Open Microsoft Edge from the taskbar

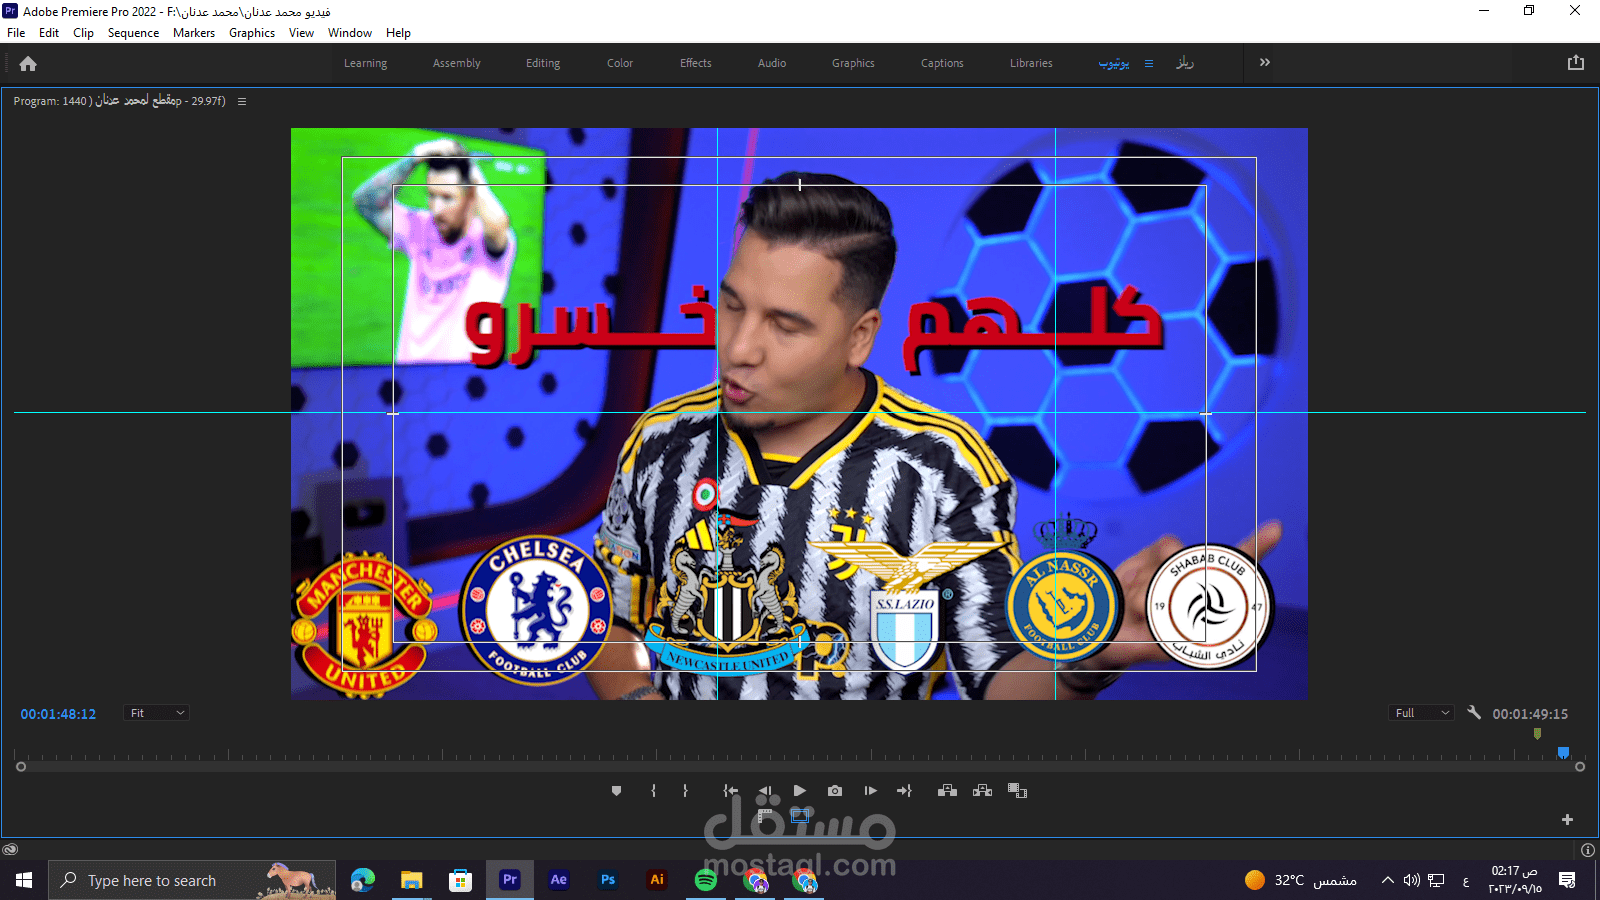coord(363,880)
